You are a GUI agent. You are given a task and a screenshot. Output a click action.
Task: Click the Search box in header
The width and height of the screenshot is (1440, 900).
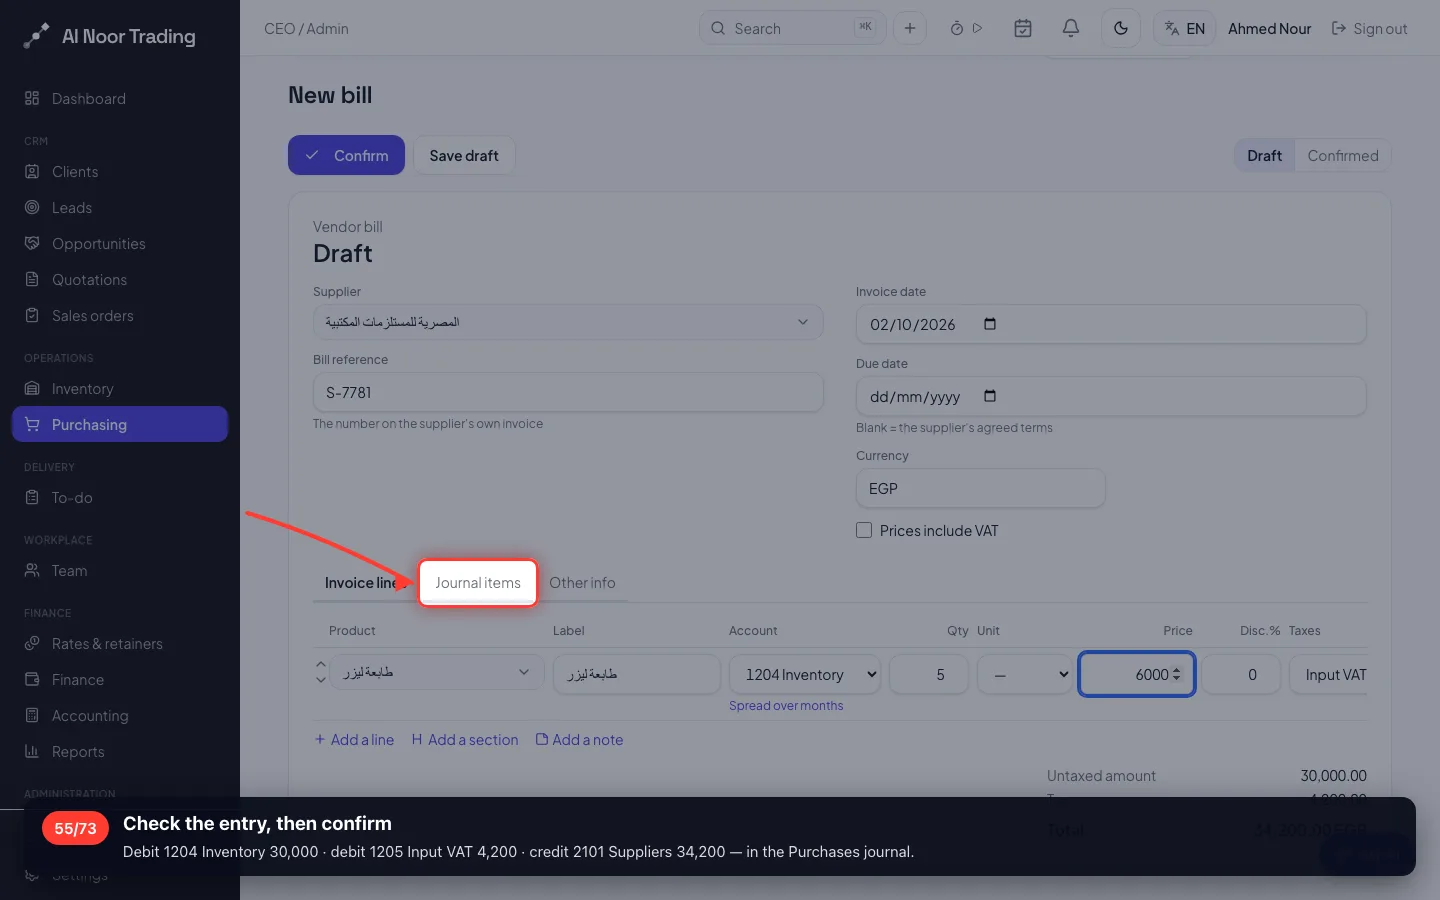[x=792, y=28]
